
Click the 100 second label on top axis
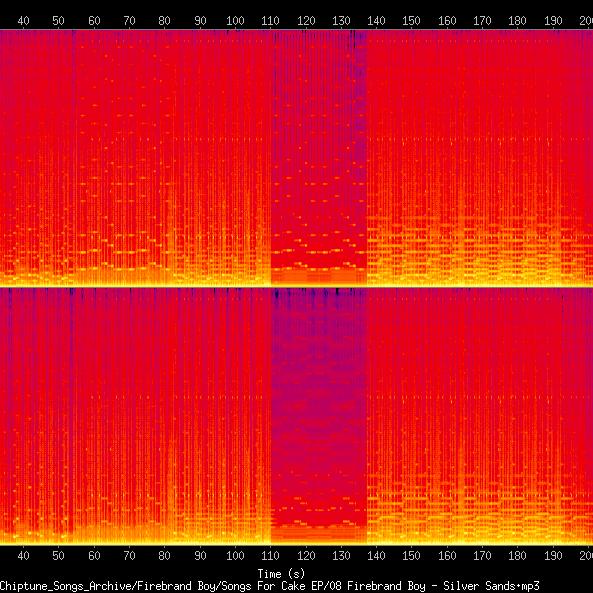click(x=235, y=21)
